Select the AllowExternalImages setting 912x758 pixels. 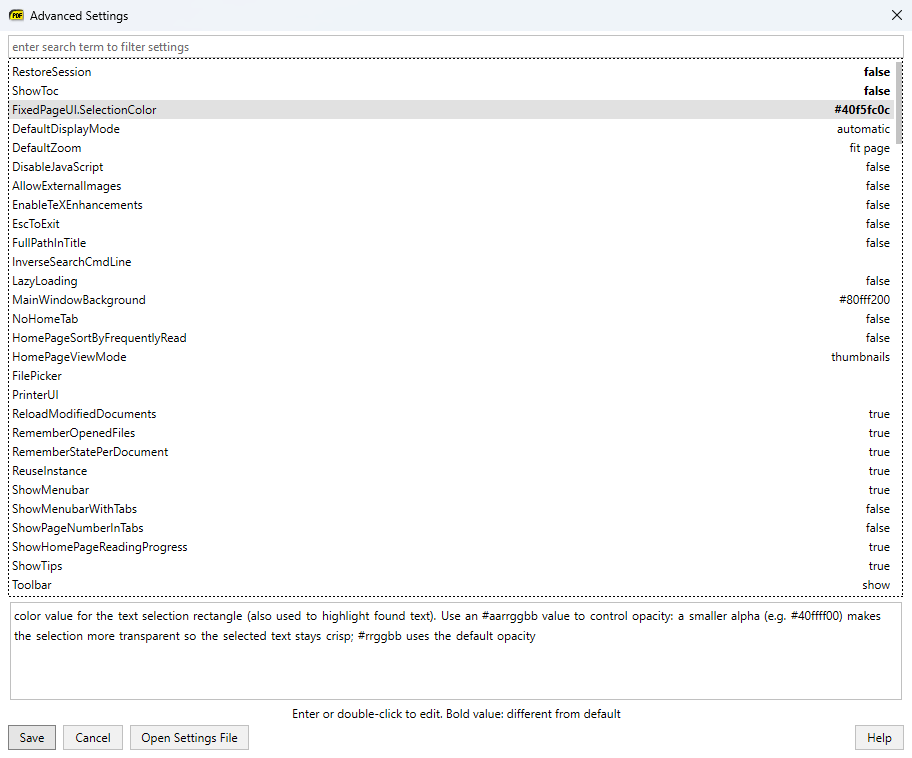click(x=451, y=186)
